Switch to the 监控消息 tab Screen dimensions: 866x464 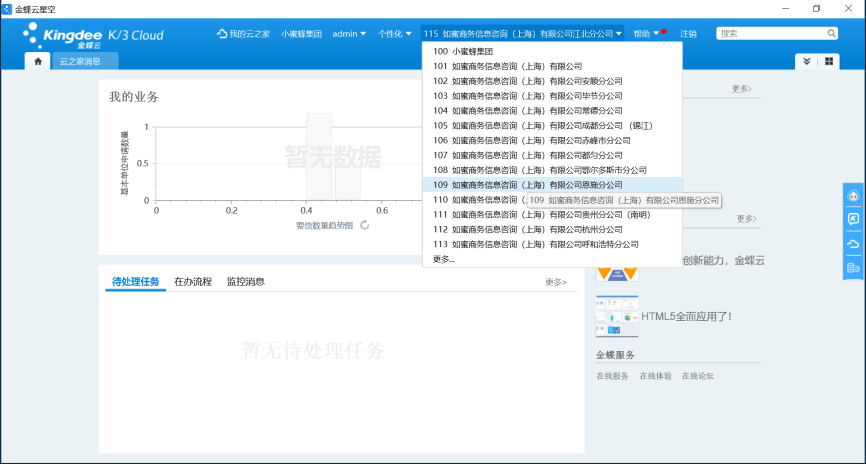[245, 282]
